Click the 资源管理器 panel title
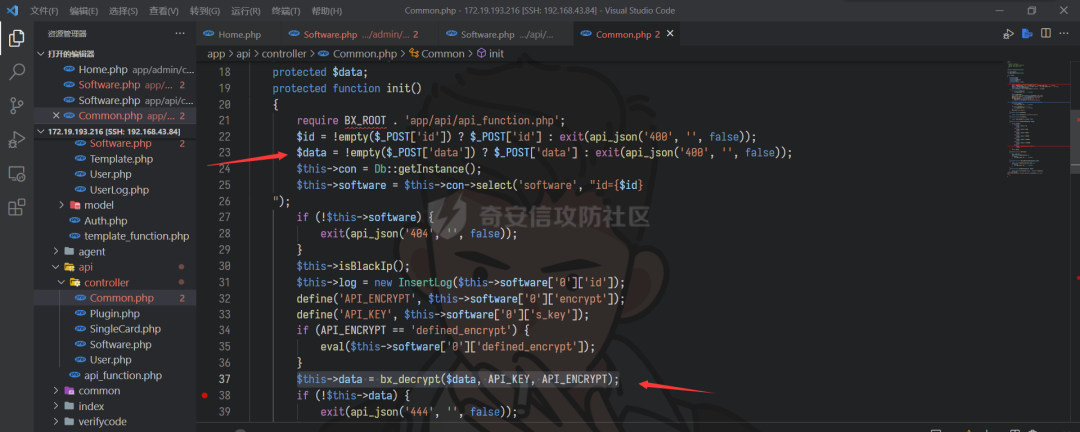1080x432 pixels. (67, 33)
